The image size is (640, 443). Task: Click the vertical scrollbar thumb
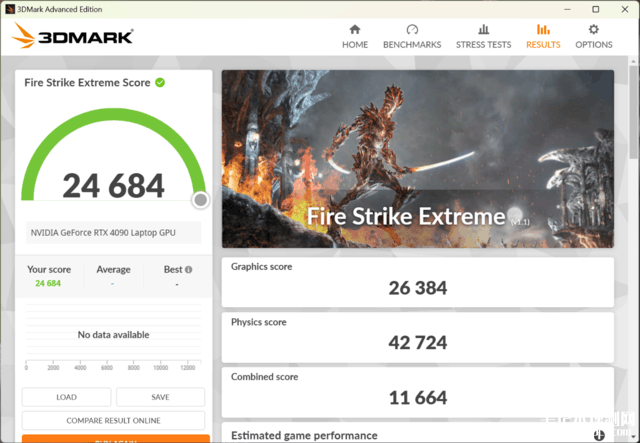click(x=633, y=112)
